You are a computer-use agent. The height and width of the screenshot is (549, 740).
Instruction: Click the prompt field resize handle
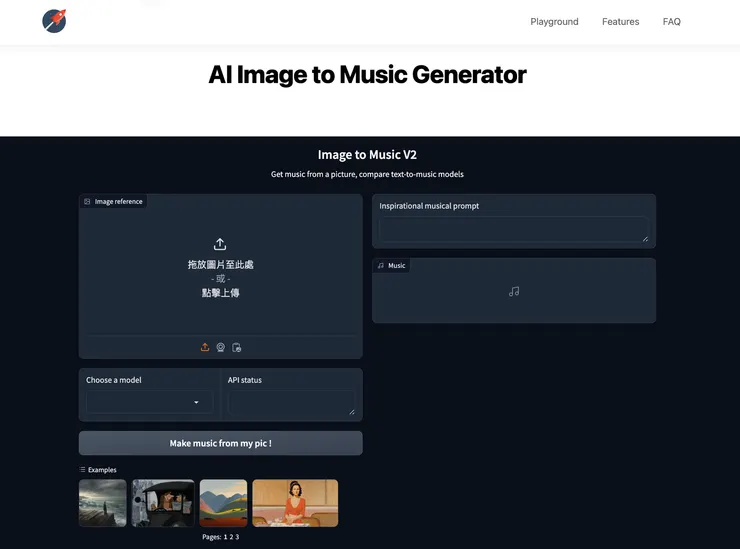click(x=645, y=239)
